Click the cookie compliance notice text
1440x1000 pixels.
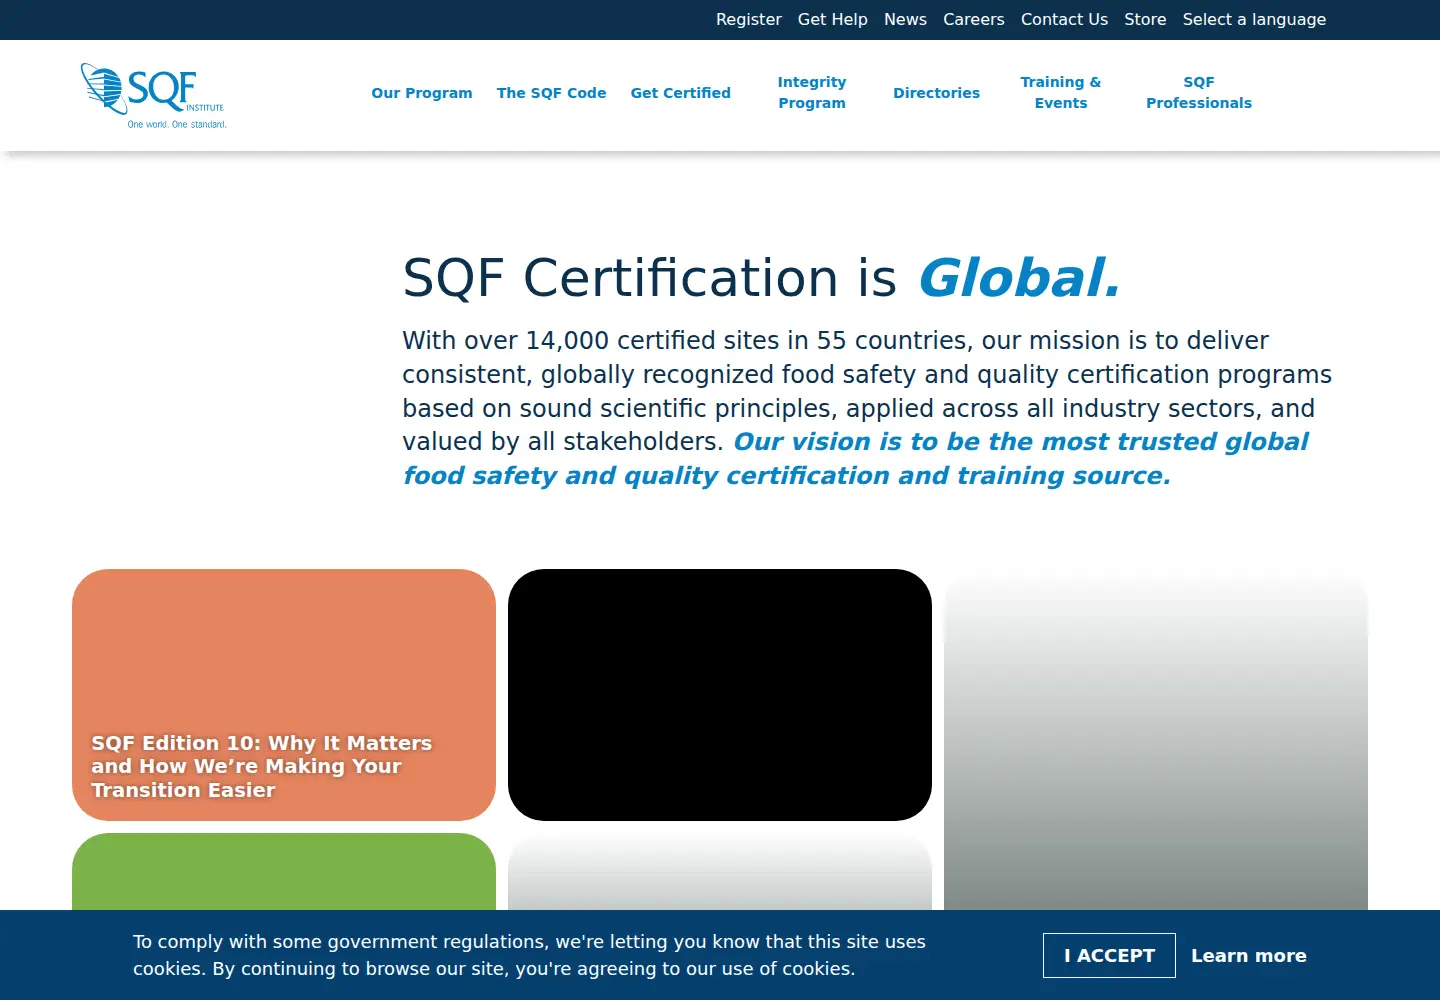tap(529, 955)
